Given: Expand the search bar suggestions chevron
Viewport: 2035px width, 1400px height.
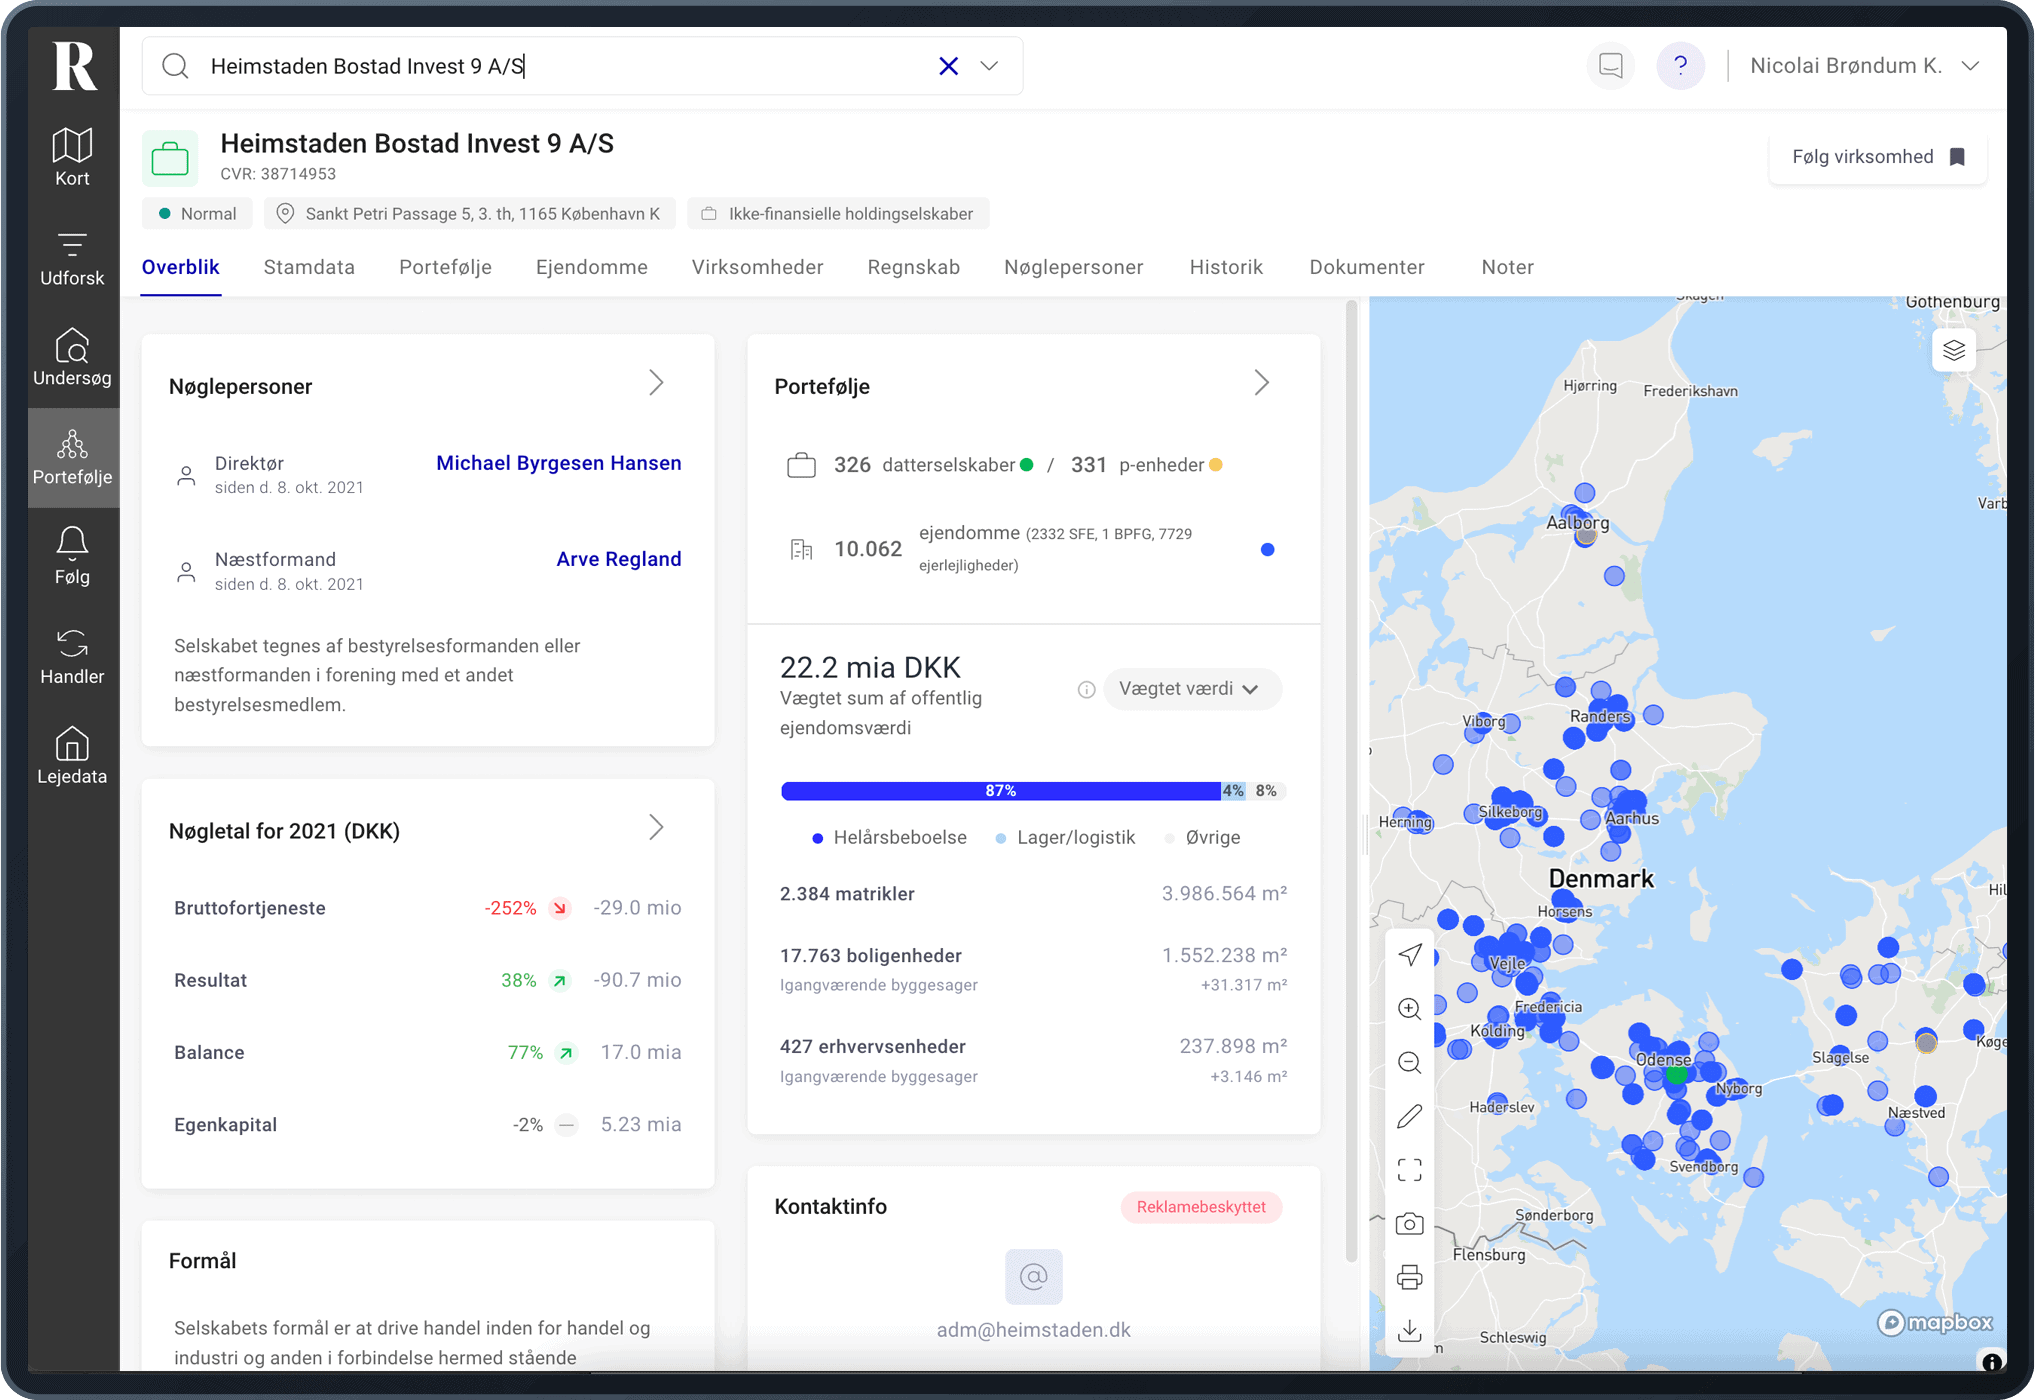Looking at the screenshot, I should point(989,66).
